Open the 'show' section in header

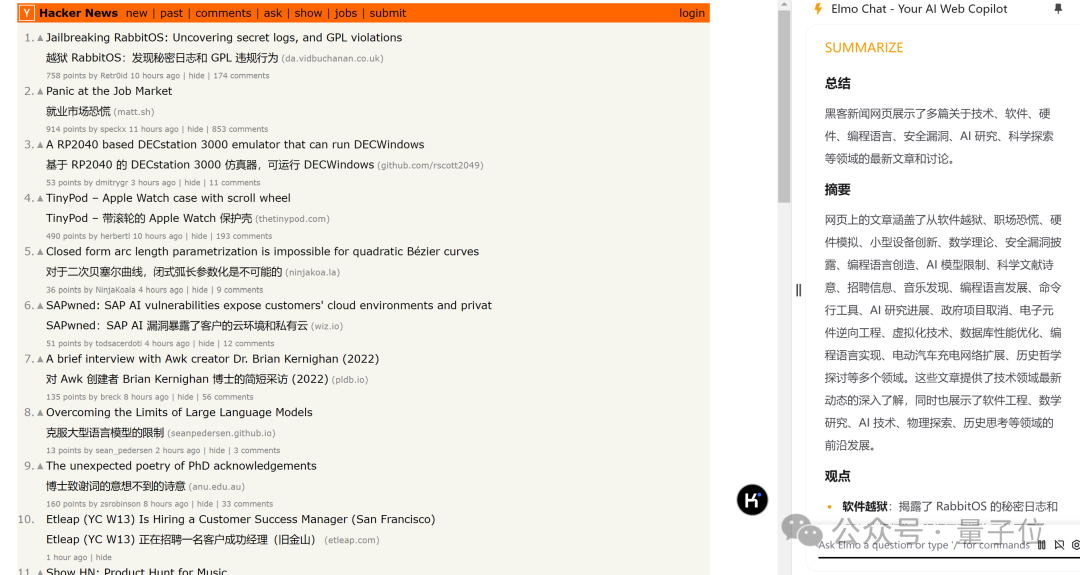pyautogui.click(x=308, y=13)
